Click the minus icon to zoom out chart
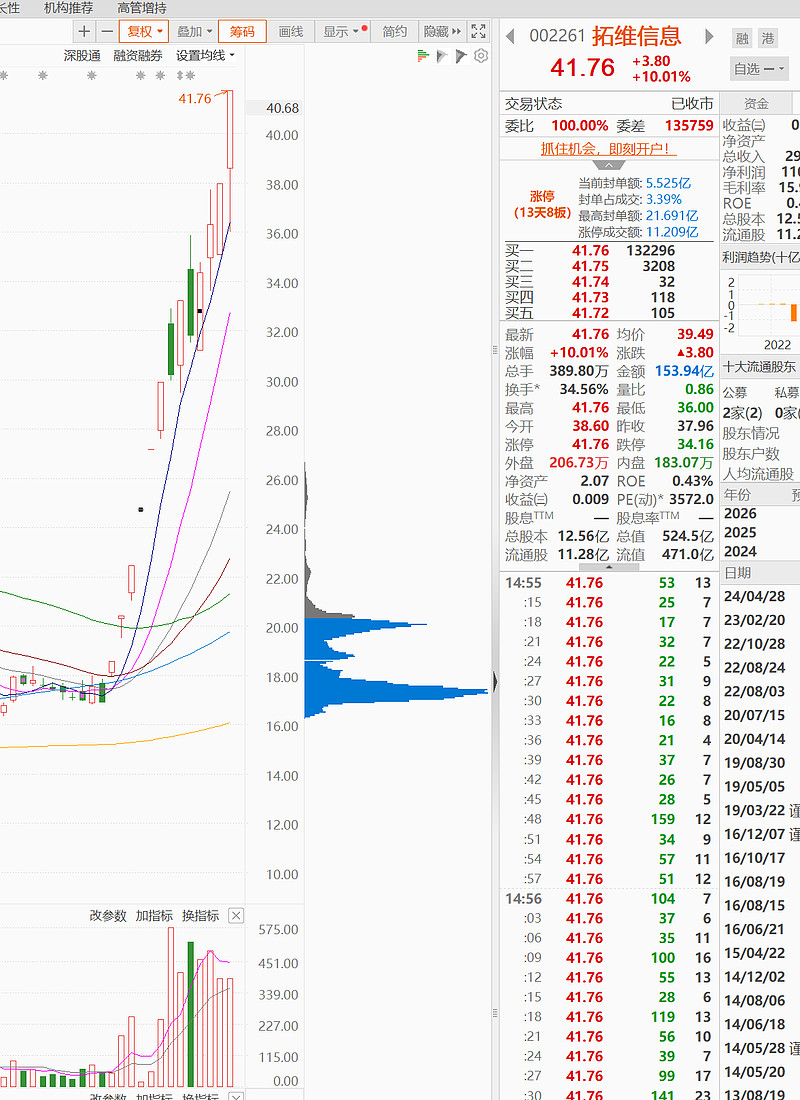Screen dimensions: 800x1100 (107, 31)
